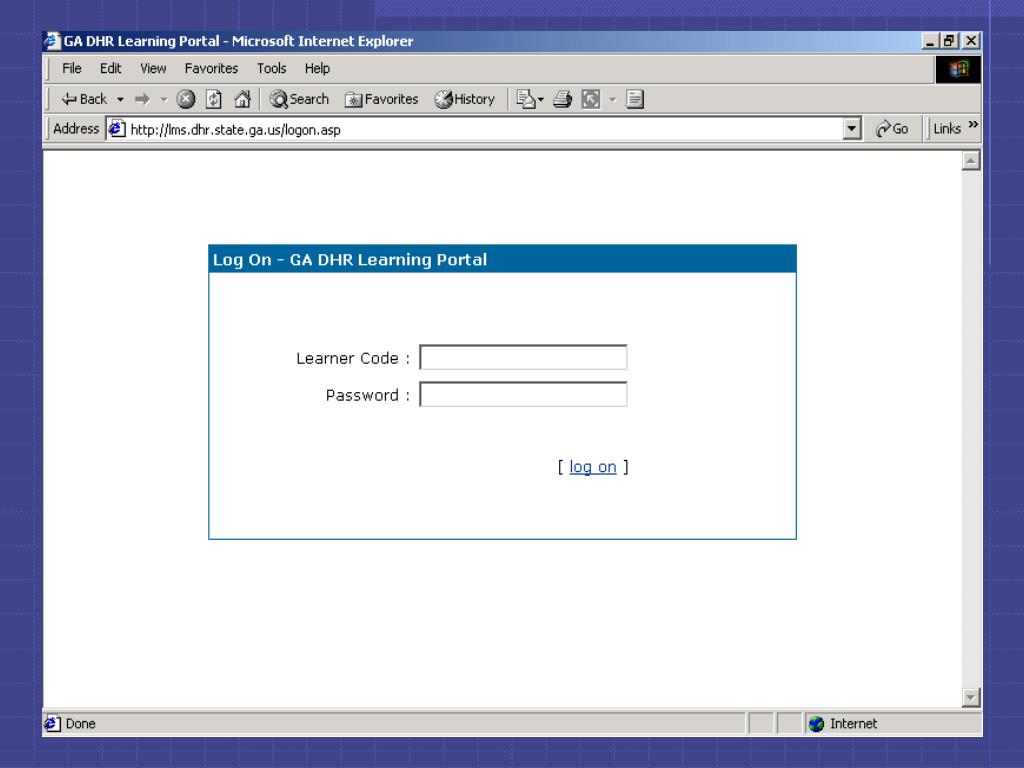
Task: Open the Search toolbar button
Action: (x=299, y=99)
